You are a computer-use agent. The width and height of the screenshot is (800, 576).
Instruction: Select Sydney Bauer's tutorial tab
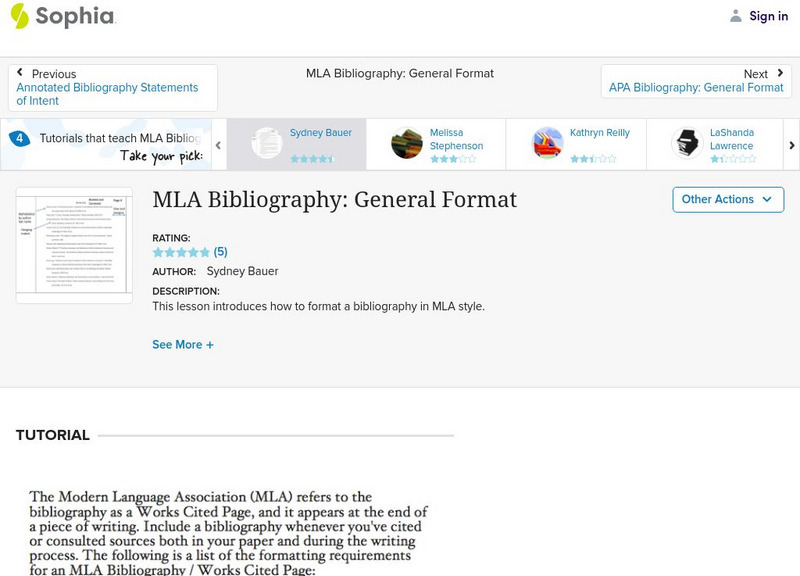[297, 143]
